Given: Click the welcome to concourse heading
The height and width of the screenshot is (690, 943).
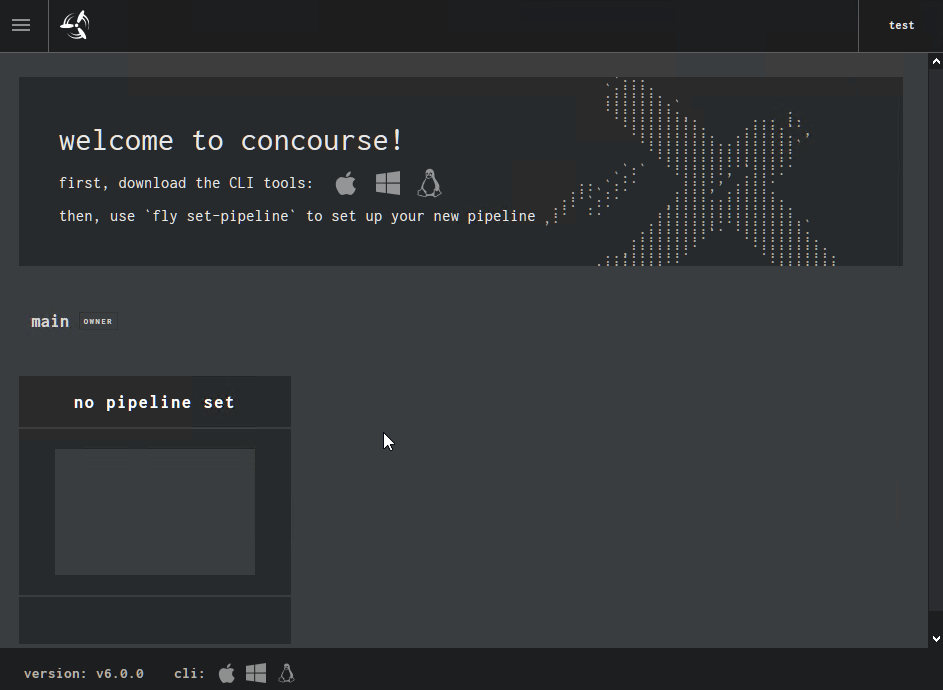Looking at the screenshot, I should (230, 141).
